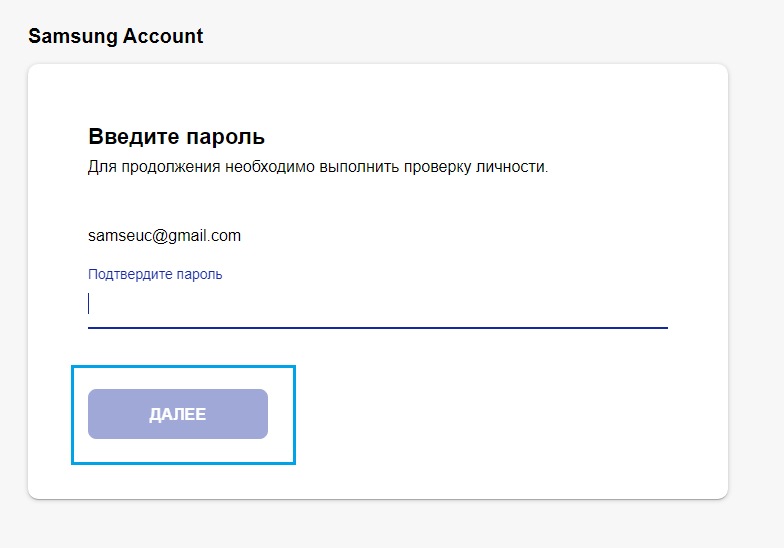Click the word личности in the description
Viewport: 784px width, 548px height.
[x=512, y=166]
